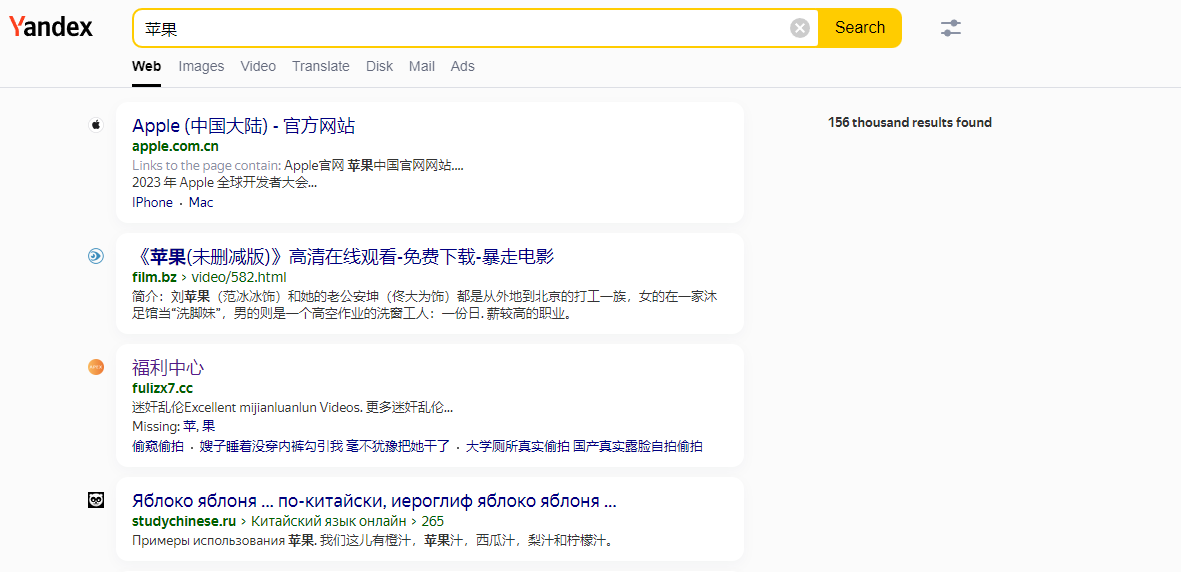
Task: Open the Apple (中国大陆) result title
Action: pyautogui.click(x=243, y=126)
